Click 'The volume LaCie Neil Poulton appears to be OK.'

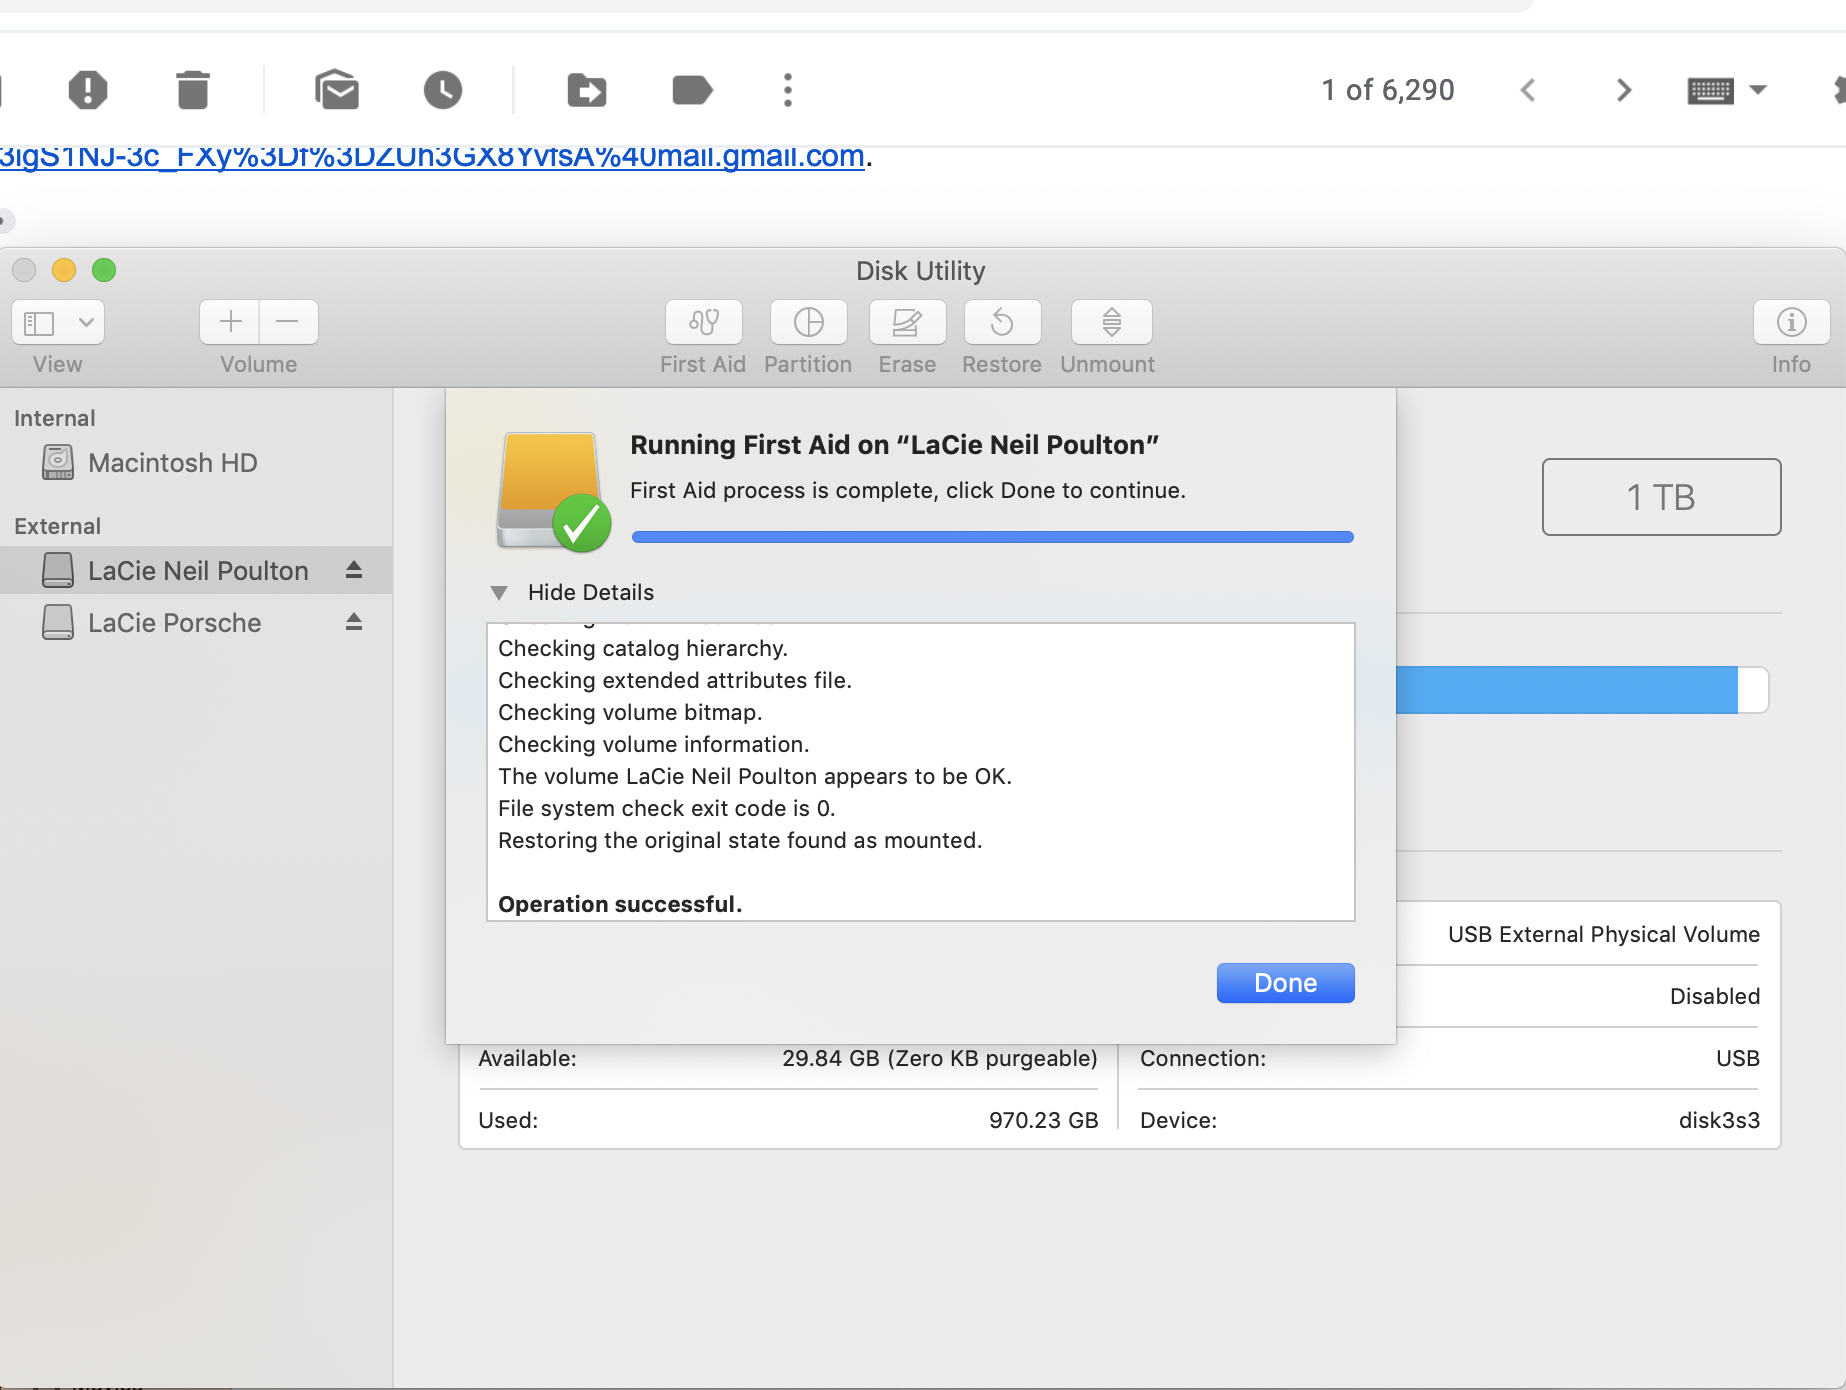(x=755, y=776)
